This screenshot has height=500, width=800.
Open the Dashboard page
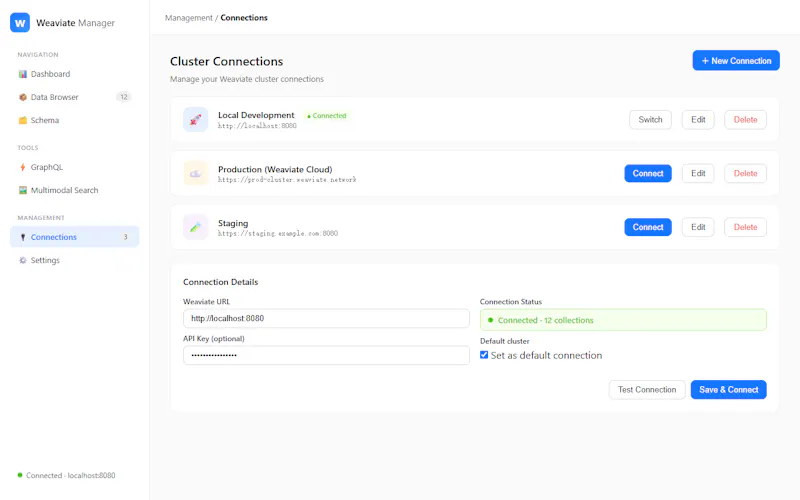(74, 74)
